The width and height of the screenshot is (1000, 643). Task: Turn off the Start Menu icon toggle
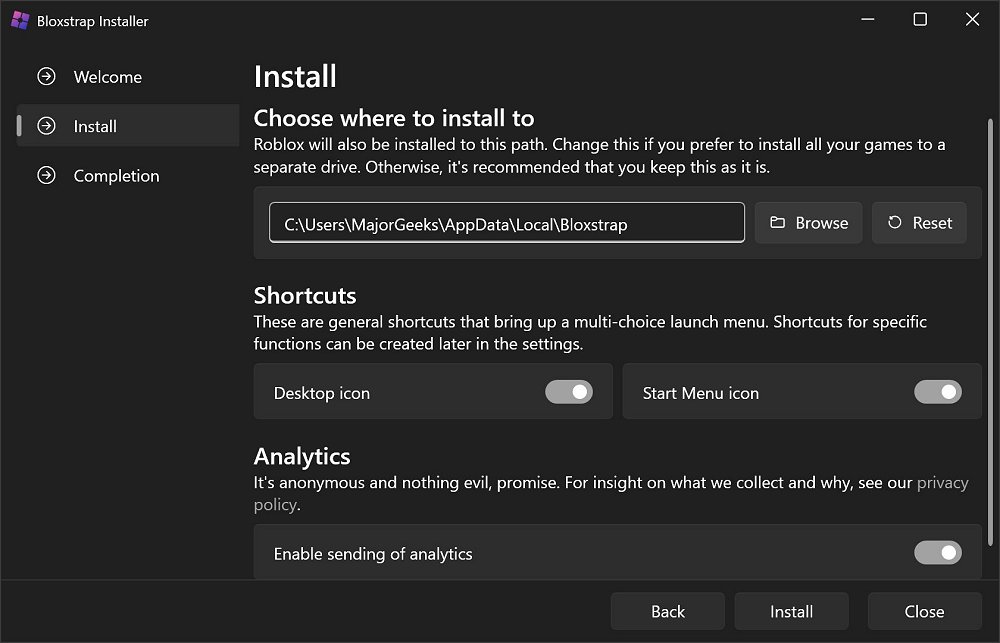(x=938, y=392)
